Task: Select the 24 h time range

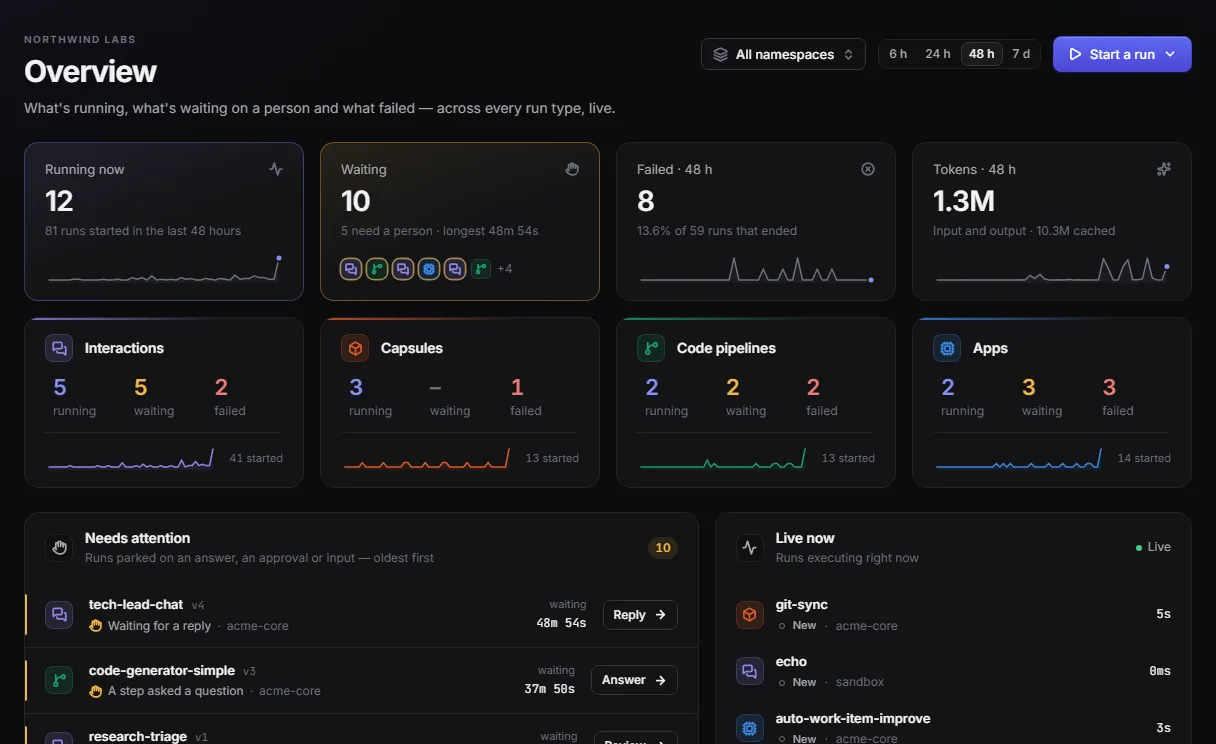Action: [x=938, y=54]
